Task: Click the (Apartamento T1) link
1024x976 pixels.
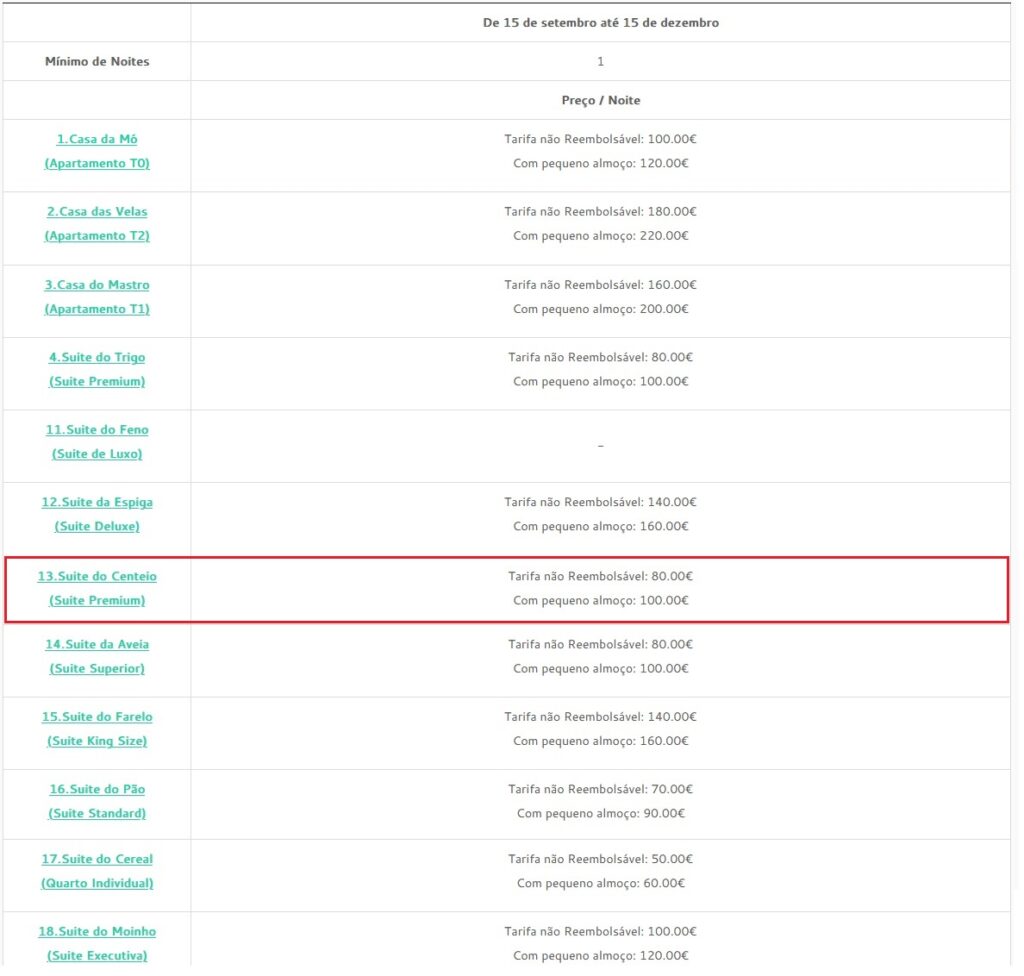Action: [97, 309]
